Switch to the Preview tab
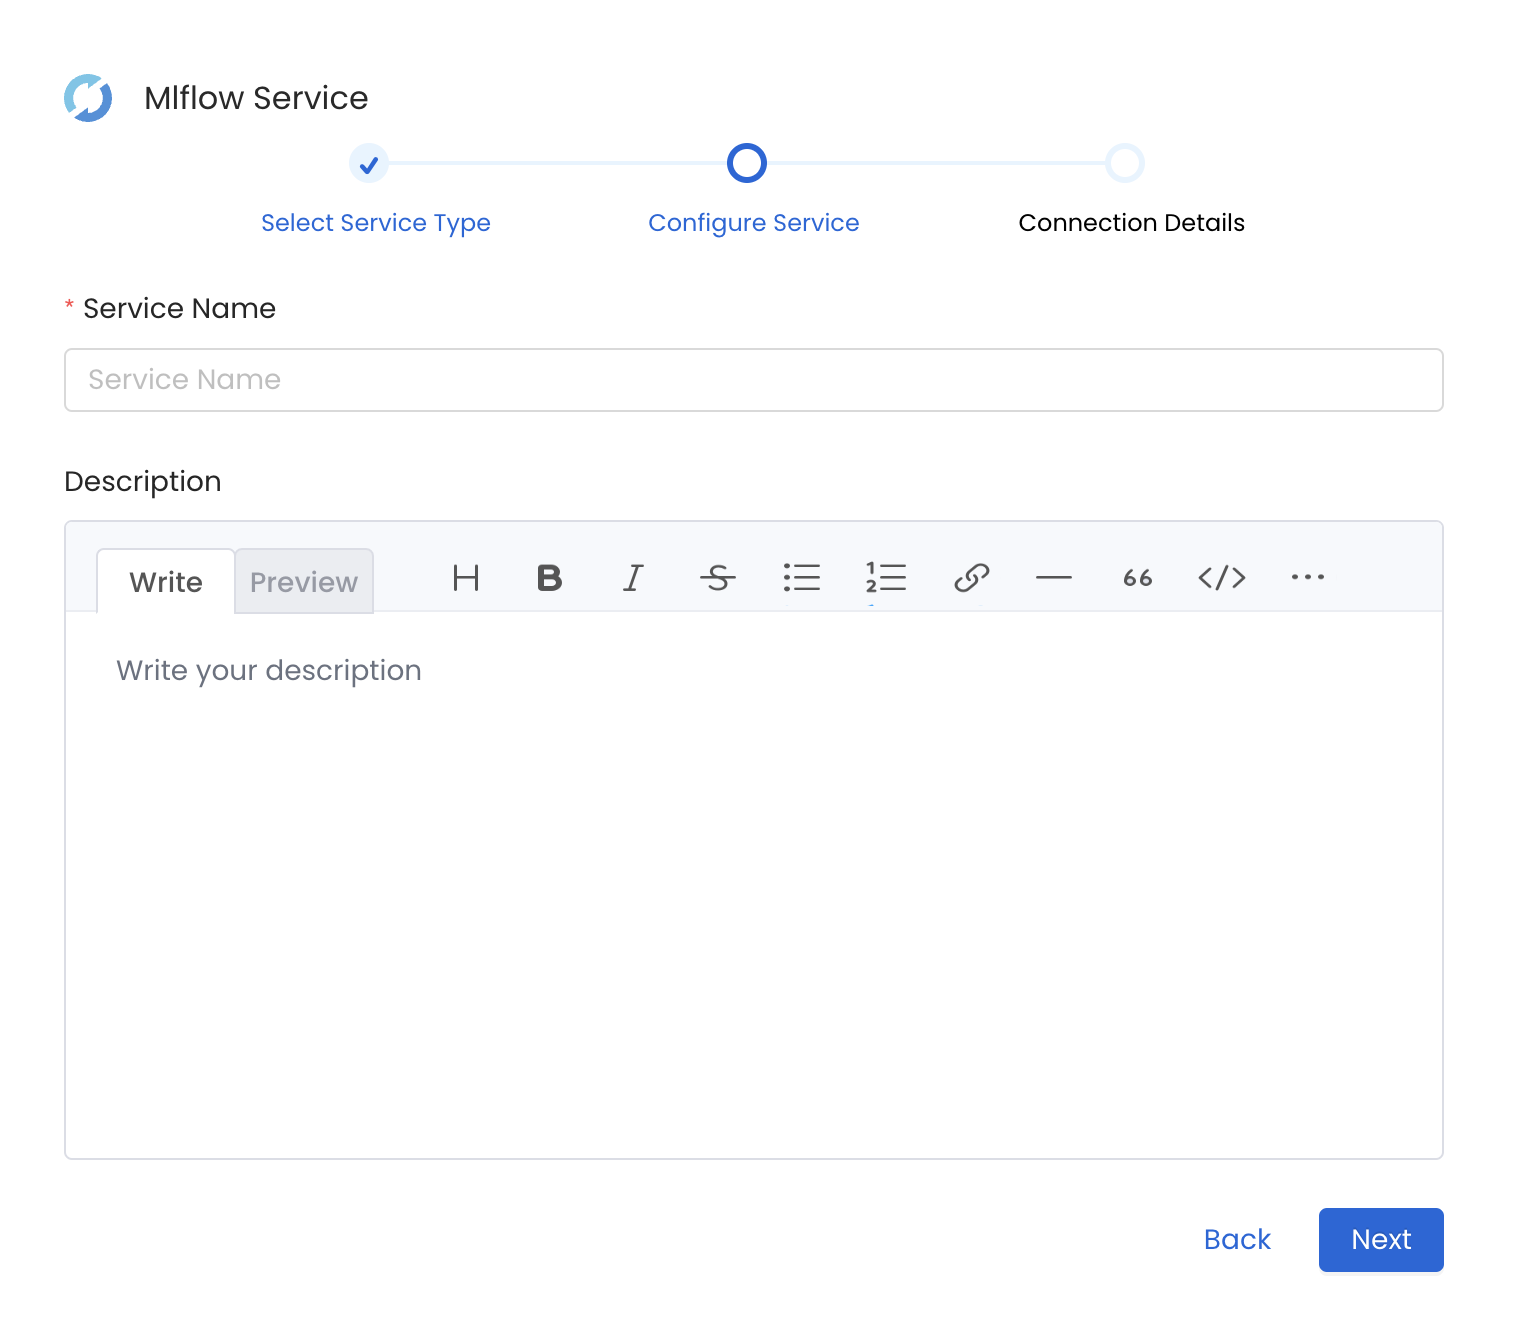Image resolution: width=1514 pixels, height=1340 pixels. (304, 581)
